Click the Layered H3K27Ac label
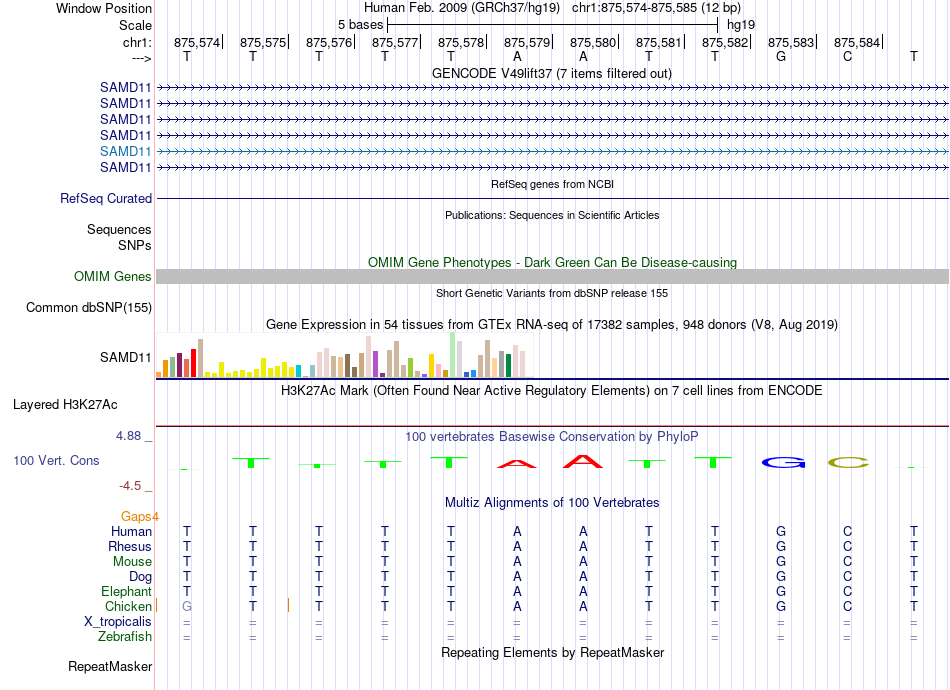This screenshot has width=950, height=690. 65,405
